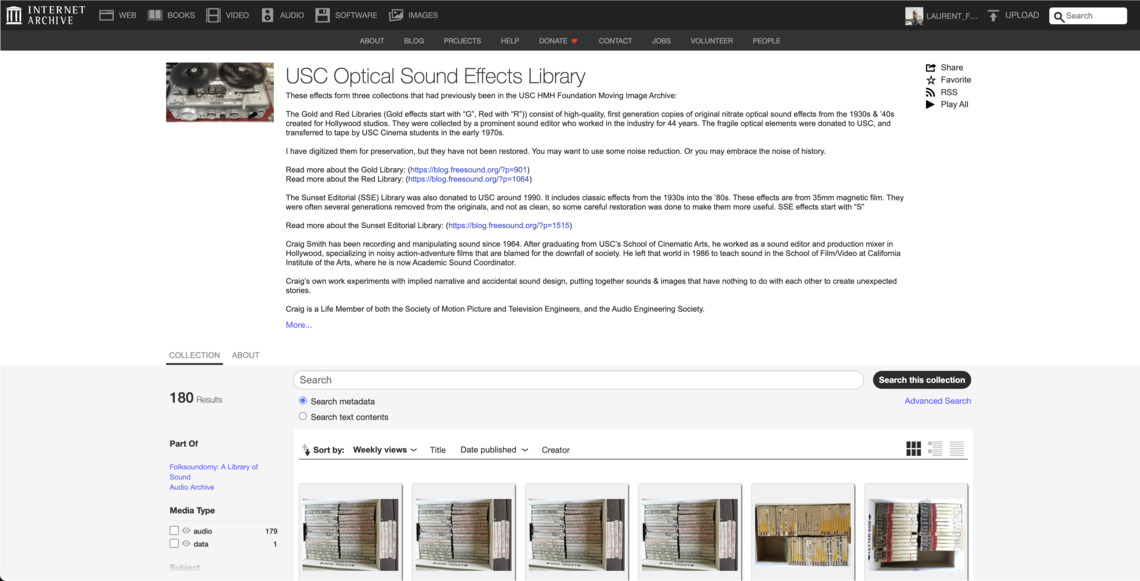Select Search metadata radio button
1140x581 pixels.
click(303, 401)
